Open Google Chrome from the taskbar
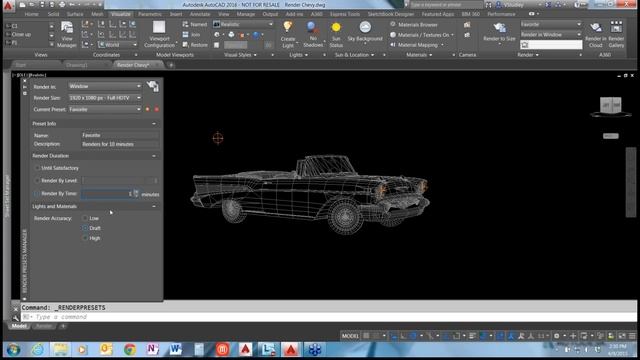The width and height of the screenshot is (640, 360). (x=130, y=349)
